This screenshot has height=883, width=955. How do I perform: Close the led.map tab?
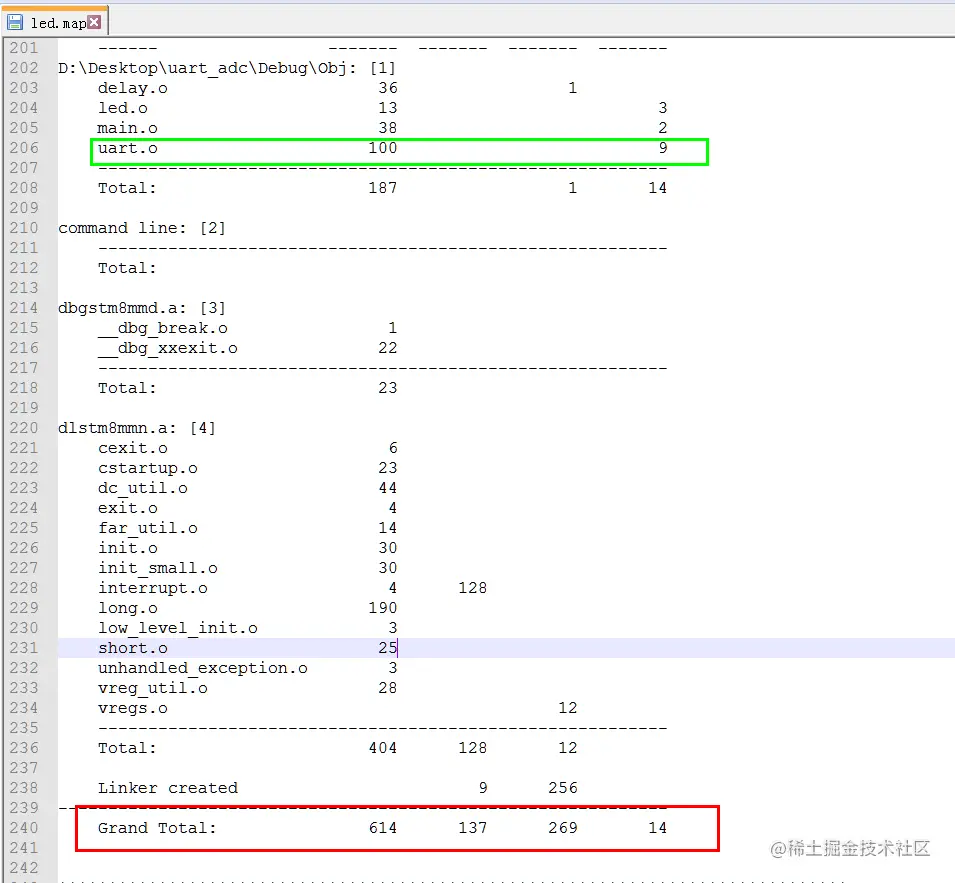coord(94,22)
